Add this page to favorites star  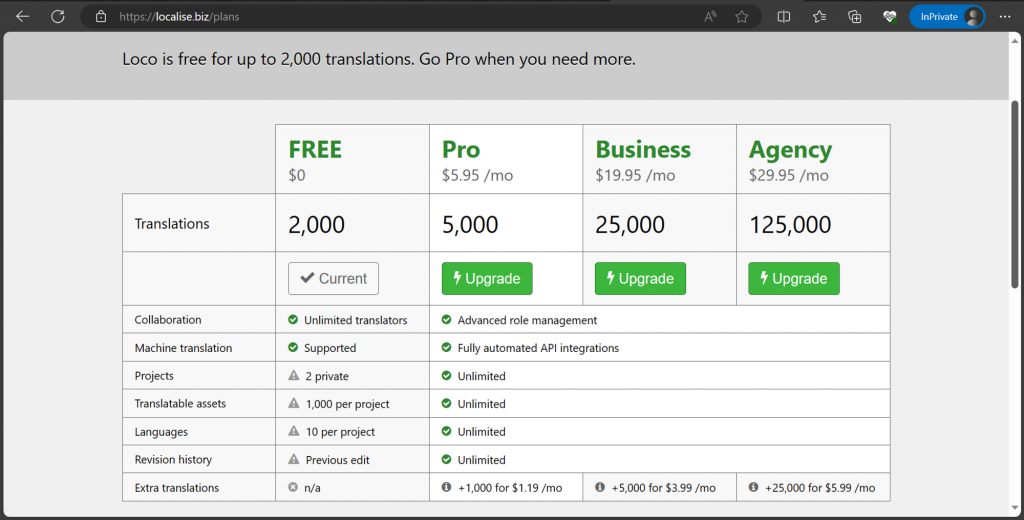742,17
